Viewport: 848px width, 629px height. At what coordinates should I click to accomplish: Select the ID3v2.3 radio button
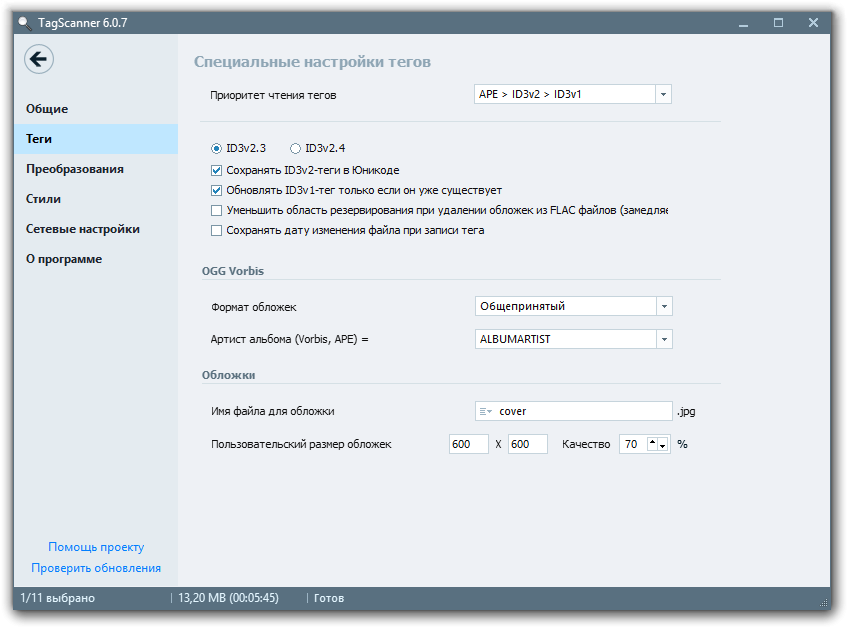[x=217, y=148]
